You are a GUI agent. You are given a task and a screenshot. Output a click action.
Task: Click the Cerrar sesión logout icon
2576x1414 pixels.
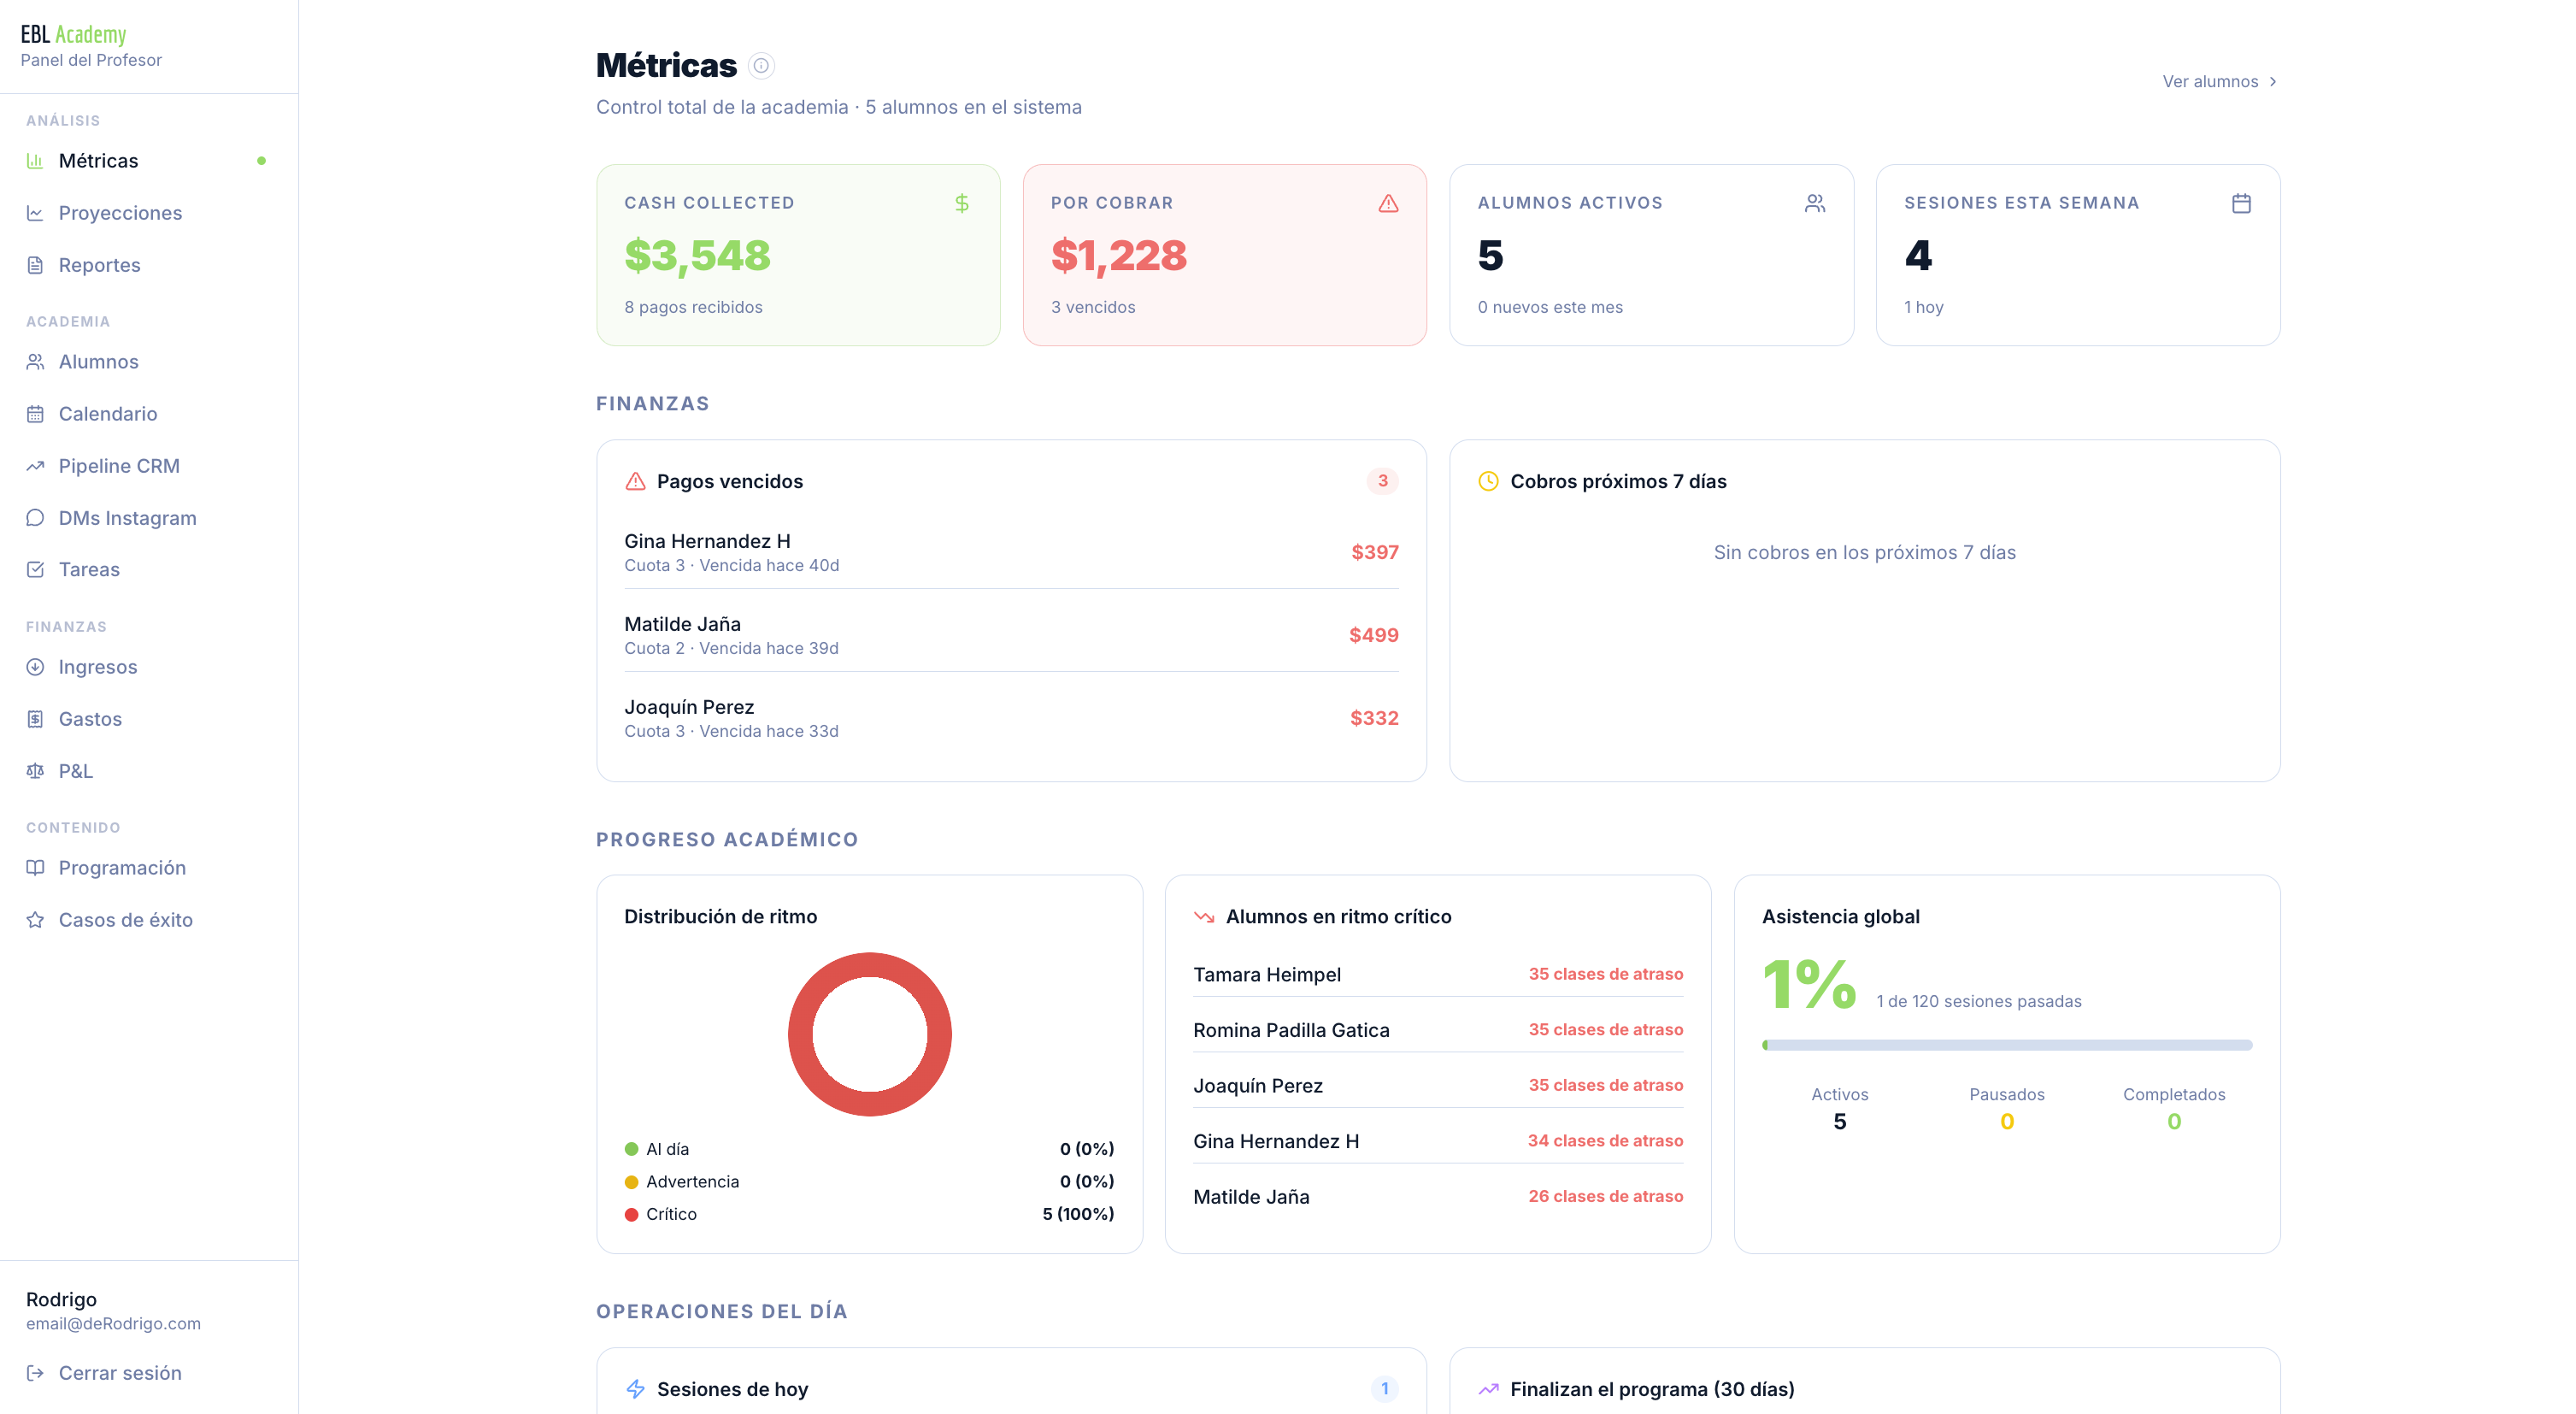click(x=35, y=1373)
